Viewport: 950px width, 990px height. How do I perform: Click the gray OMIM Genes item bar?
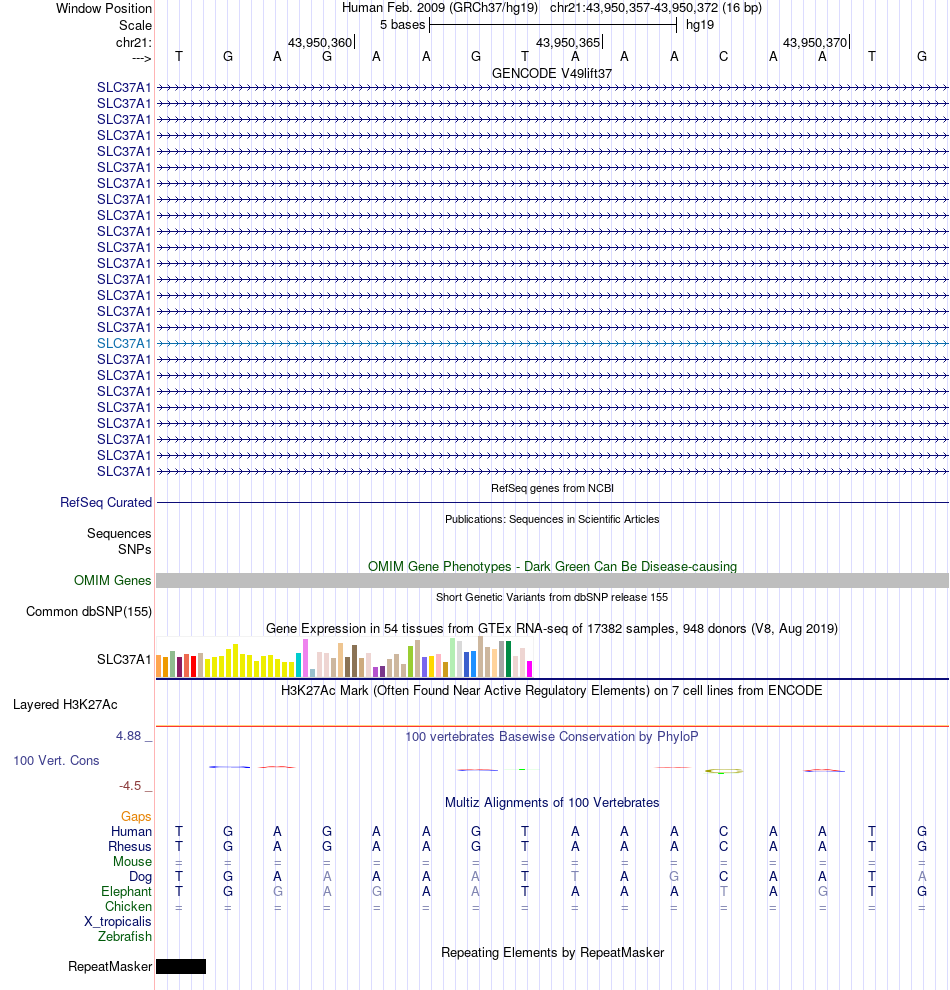pos(552,580)
